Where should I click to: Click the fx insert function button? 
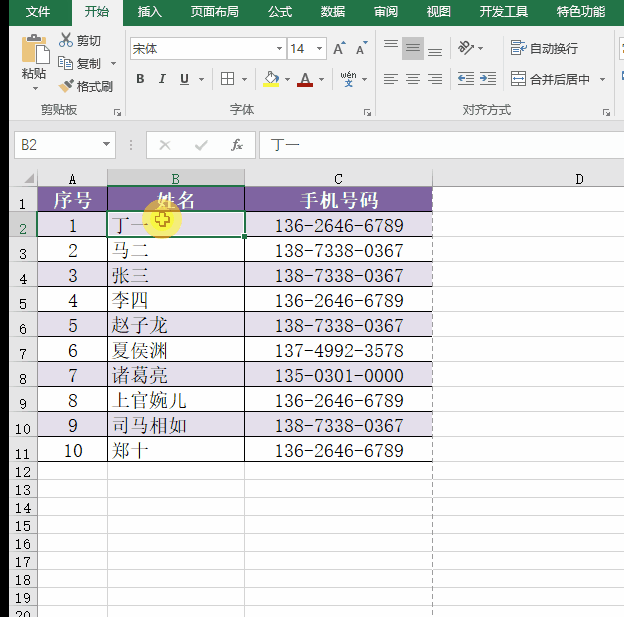237,145
